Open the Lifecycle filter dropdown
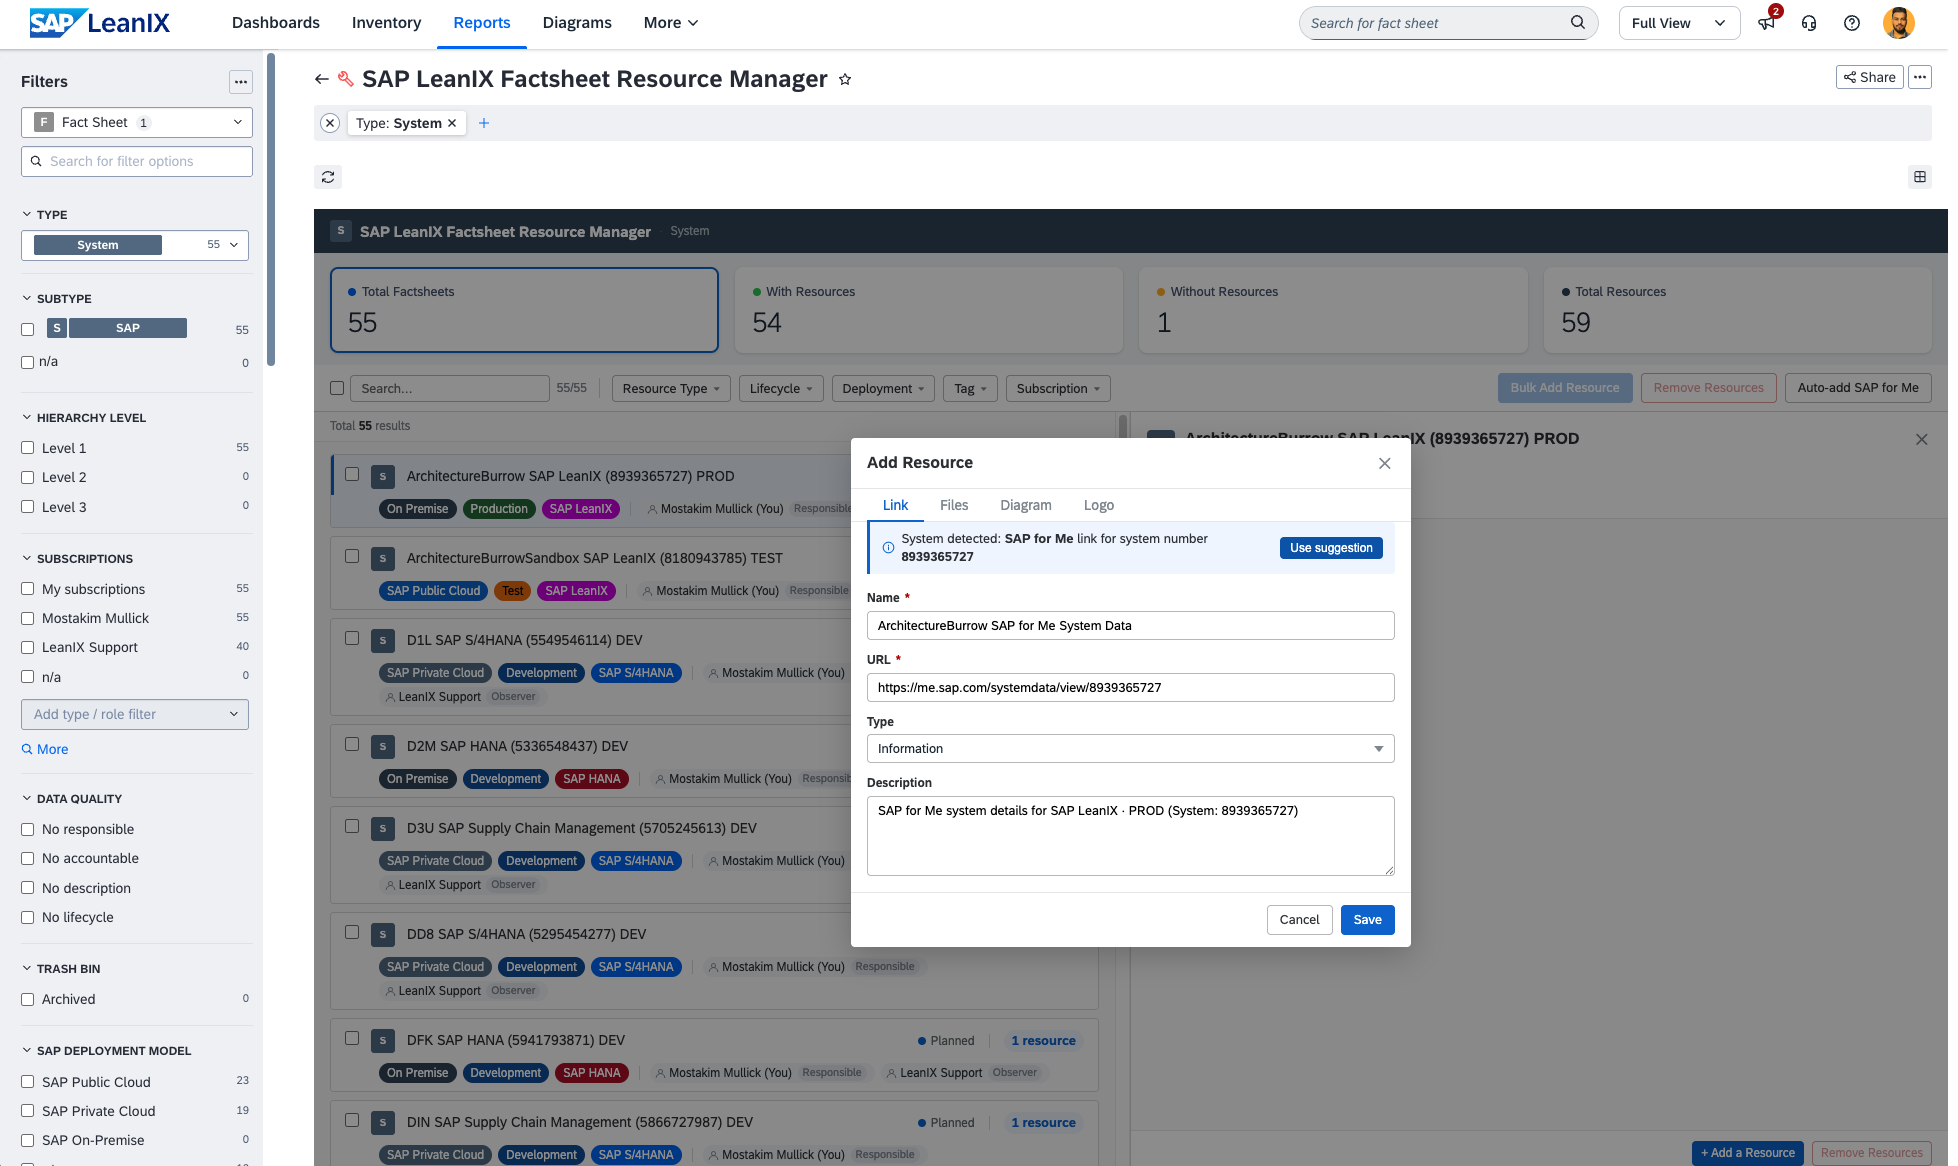This screenshot has height=1166, width=1958. pyautogui.click(x=781, y=389)
